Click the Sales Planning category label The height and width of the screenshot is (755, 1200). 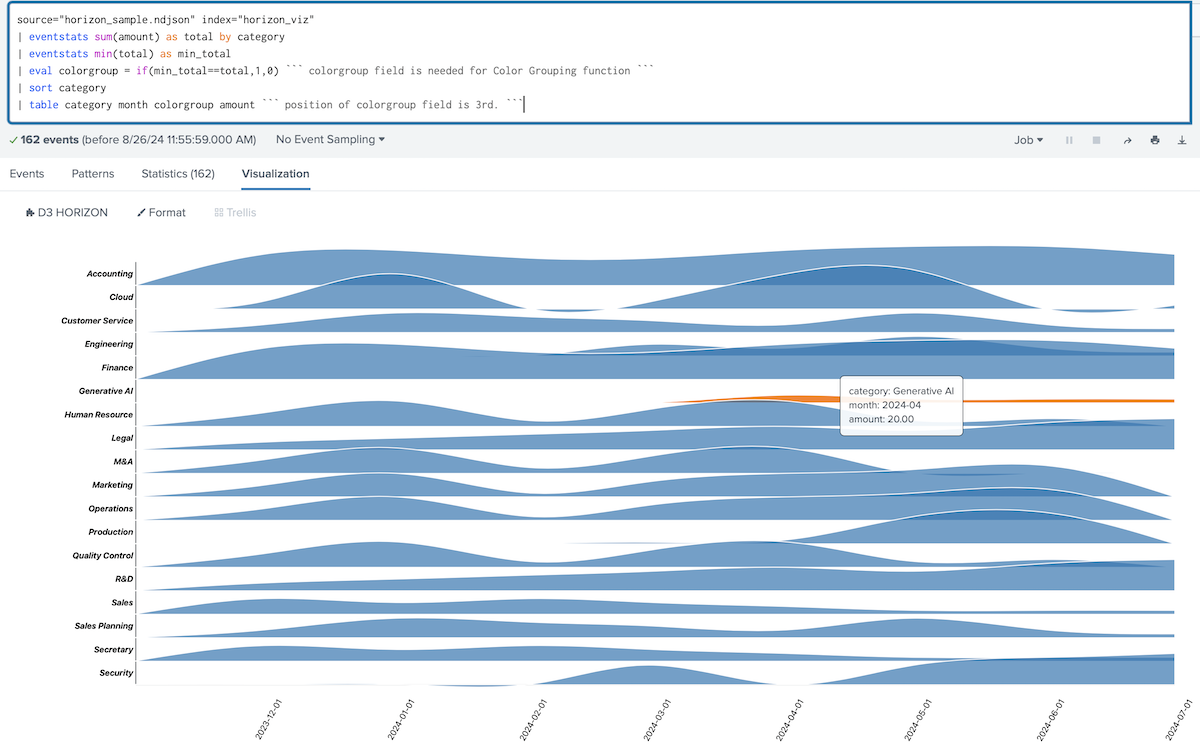point(104,626)
